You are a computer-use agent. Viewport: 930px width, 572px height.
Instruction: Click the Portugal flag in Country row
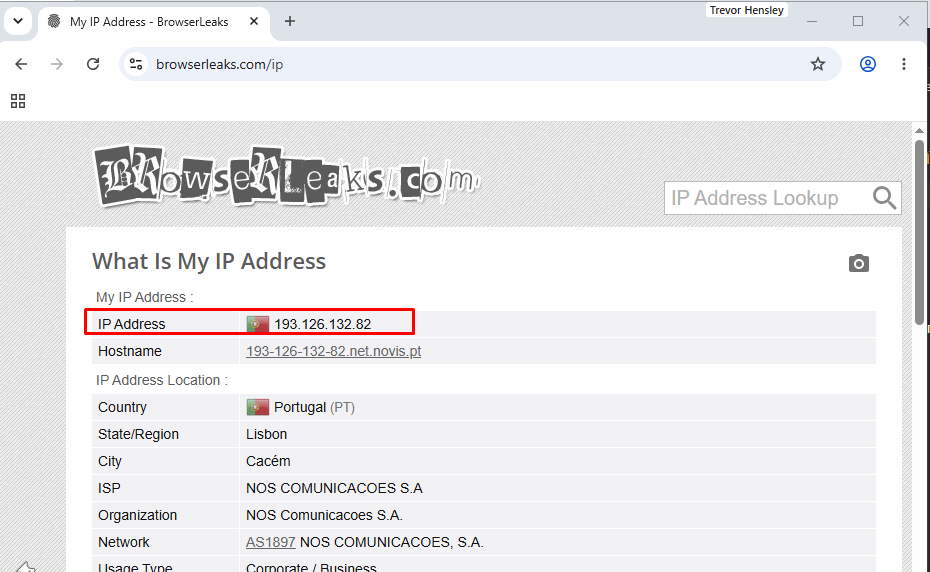[257, 407]
